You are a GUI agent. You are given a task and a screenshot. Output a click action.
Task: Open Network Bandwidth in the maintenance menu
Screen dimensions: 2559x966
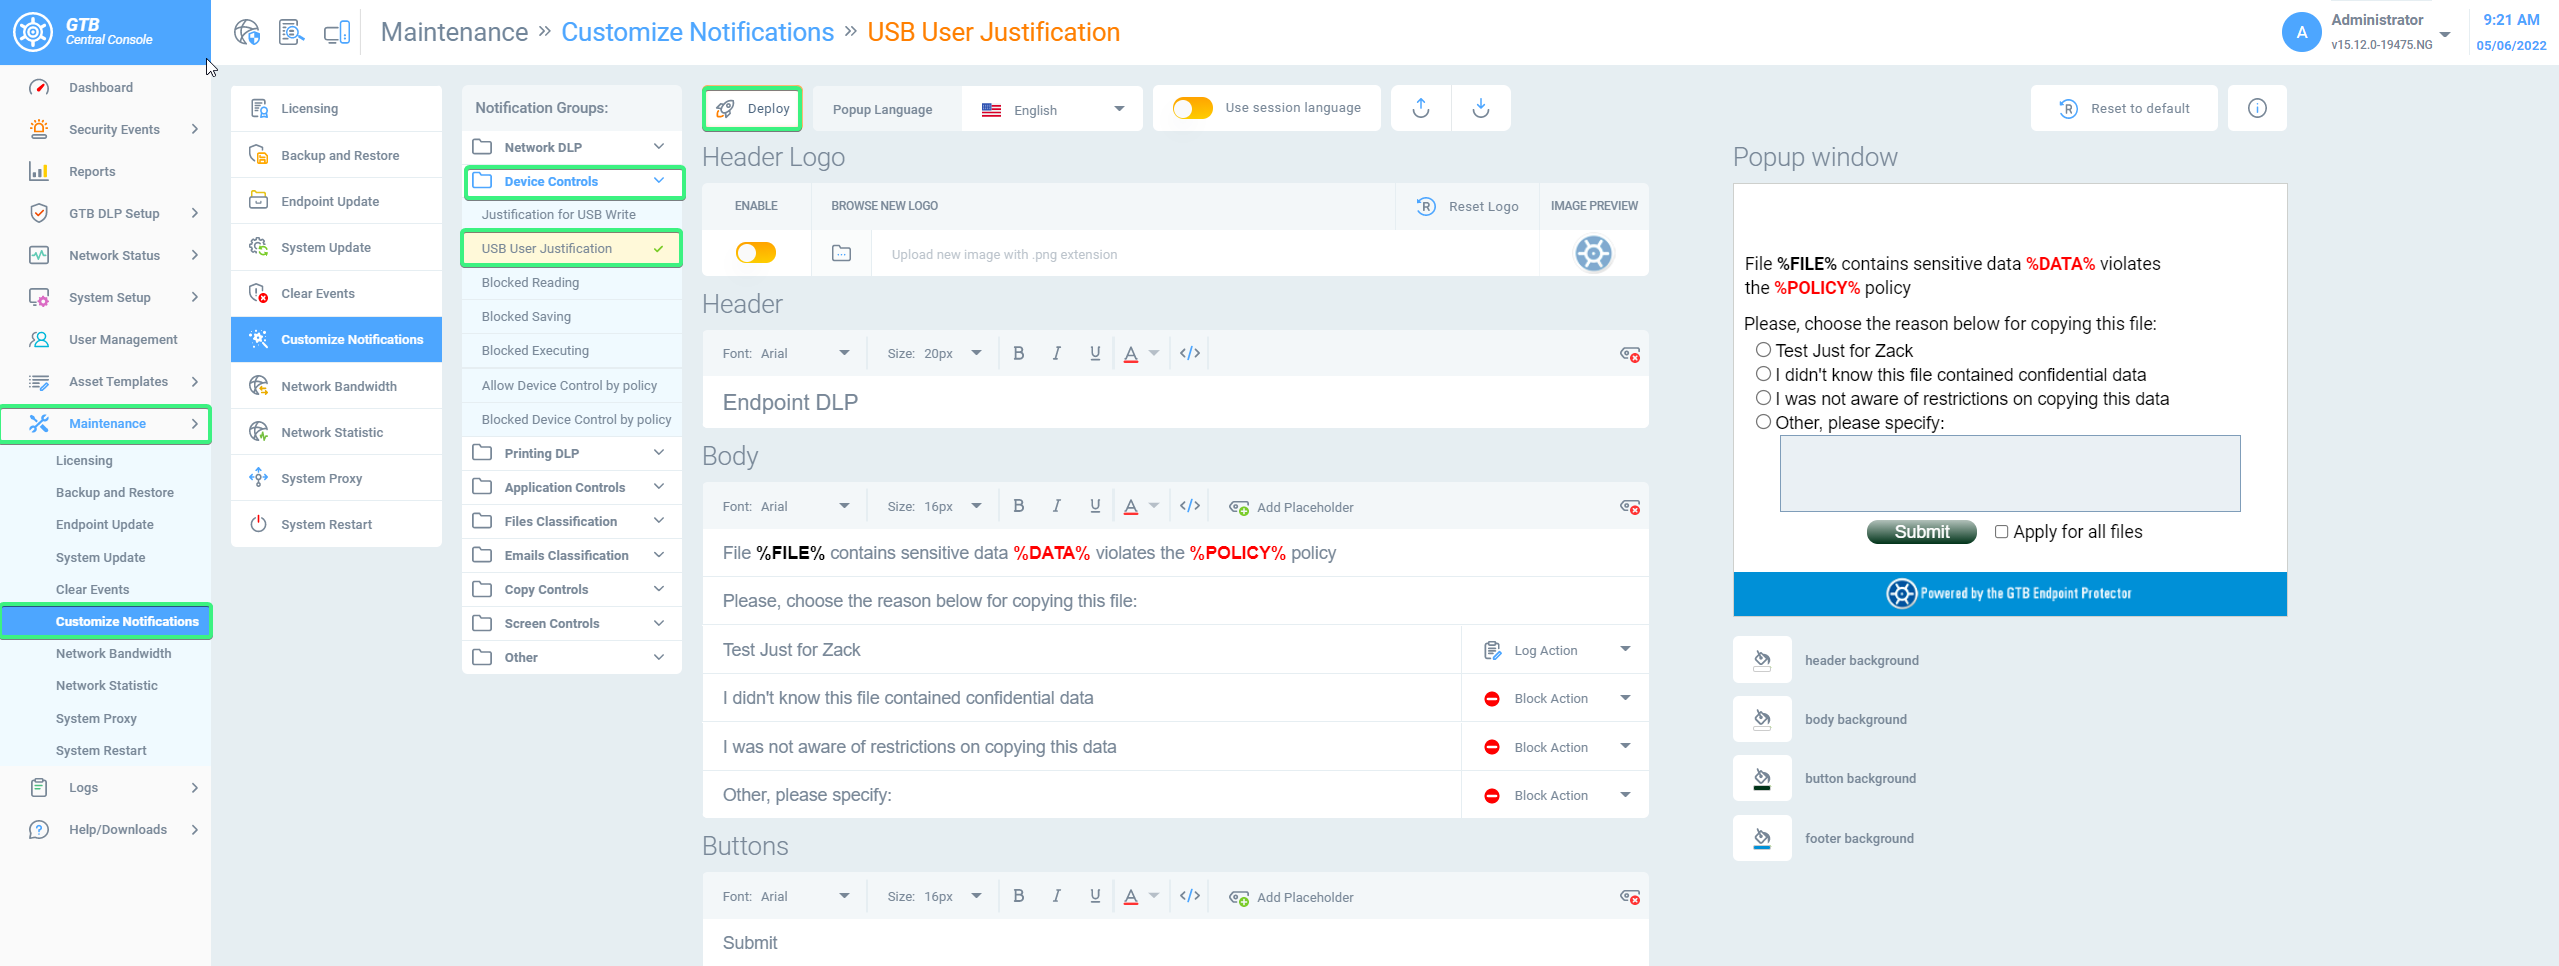338,386
